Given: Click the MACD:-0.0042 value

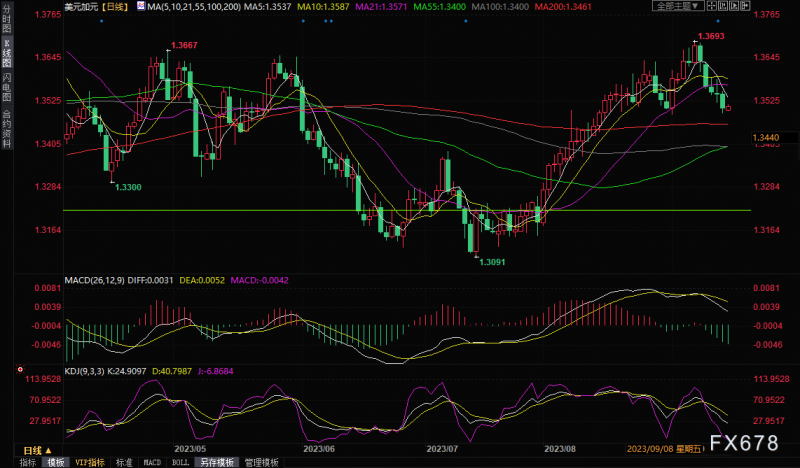Looking at the screenshot, I should pyautogui.click(x=260, y=280).
